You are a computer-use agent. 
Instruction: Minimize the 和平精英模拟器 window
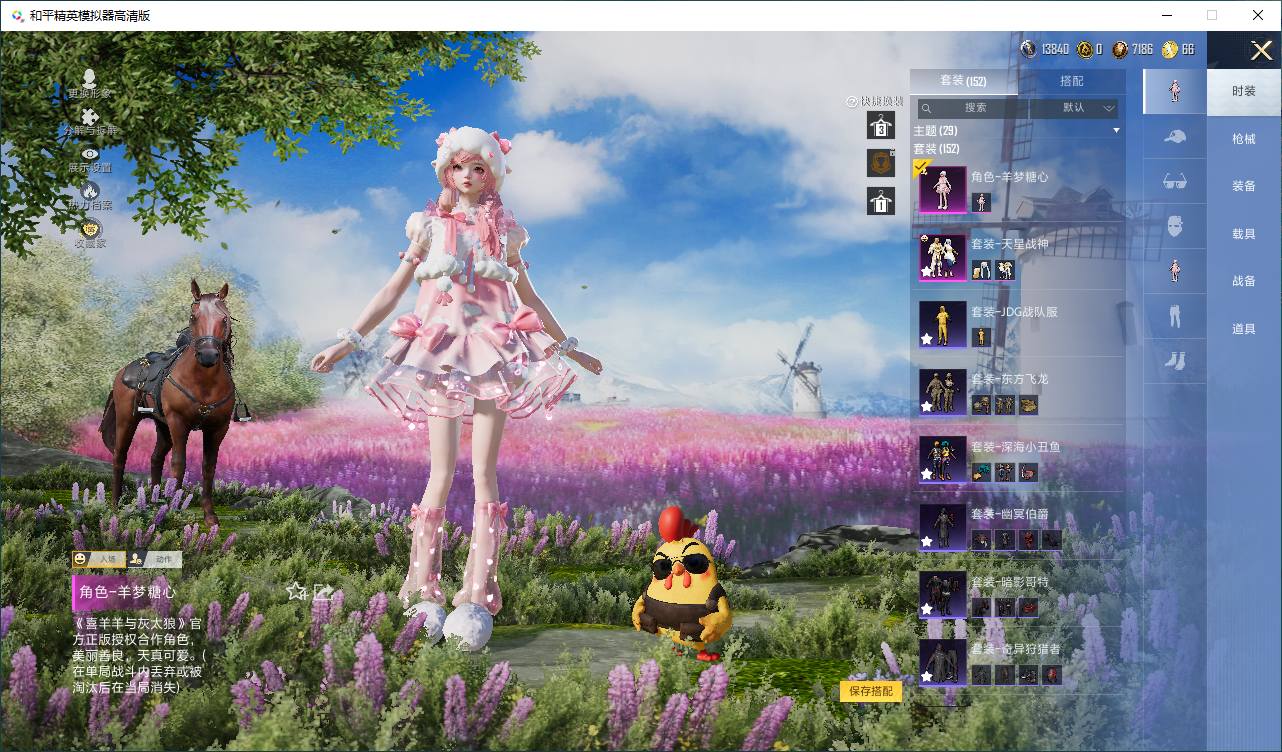(1166, 15)
